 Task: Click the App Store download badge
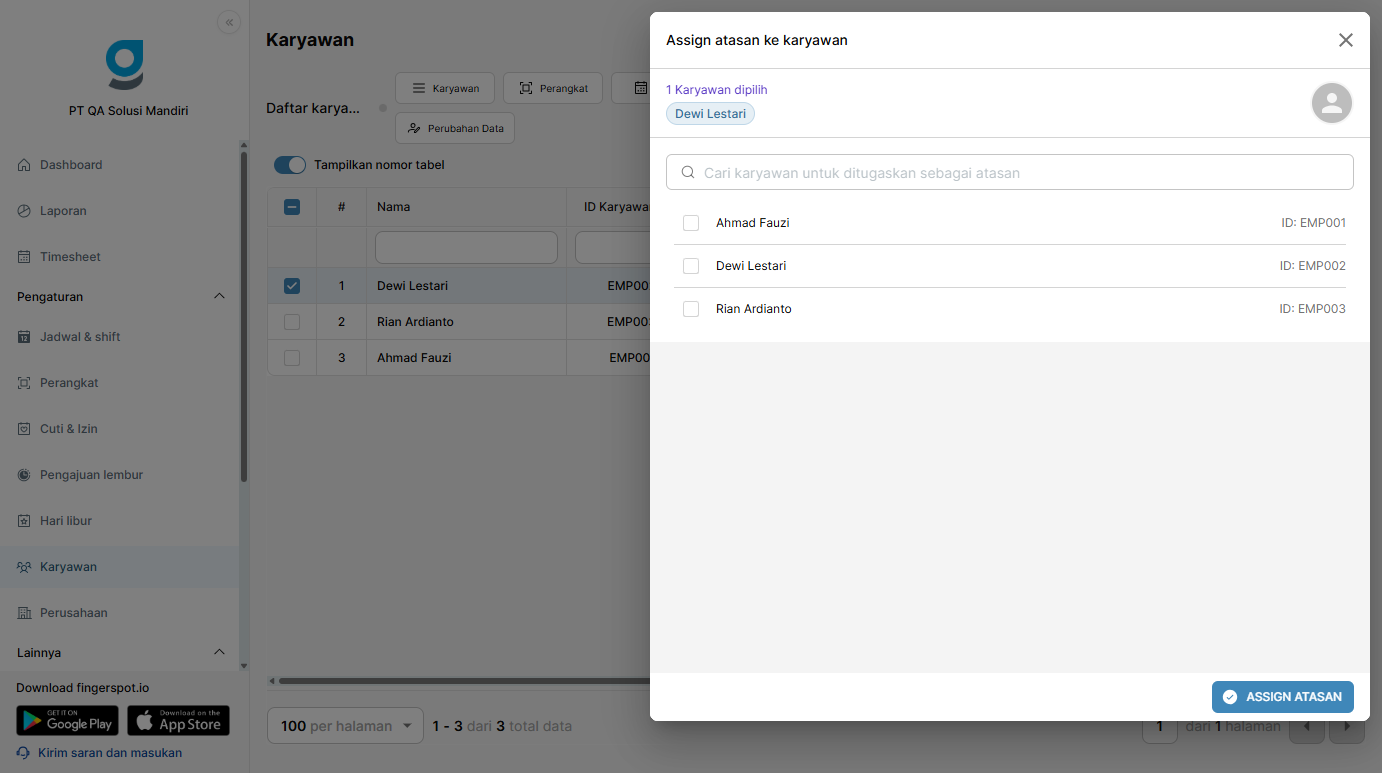coord(178,721)
